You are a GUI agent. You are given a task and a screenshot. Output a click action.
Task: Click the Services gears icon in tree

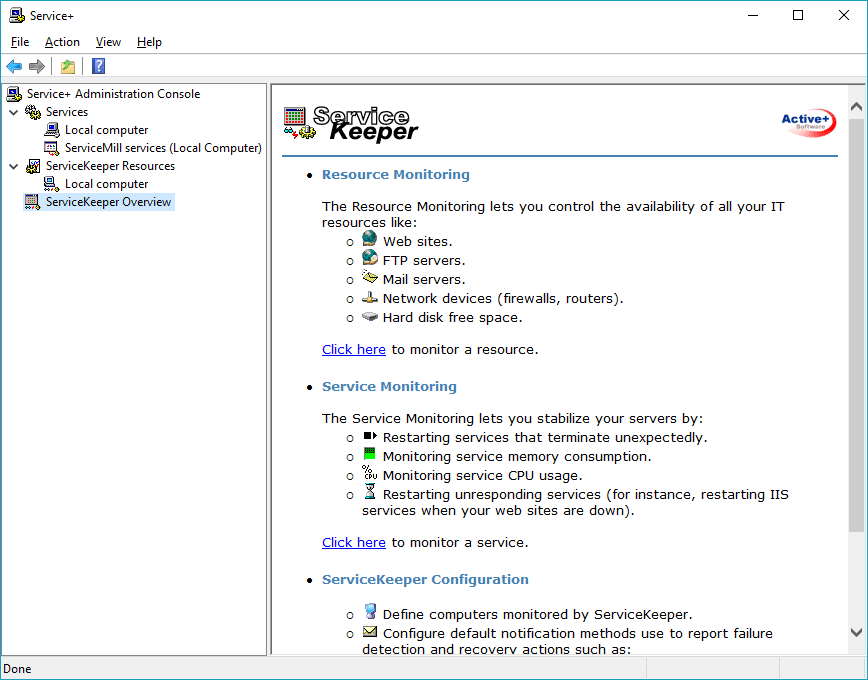[x=33, y=112]
